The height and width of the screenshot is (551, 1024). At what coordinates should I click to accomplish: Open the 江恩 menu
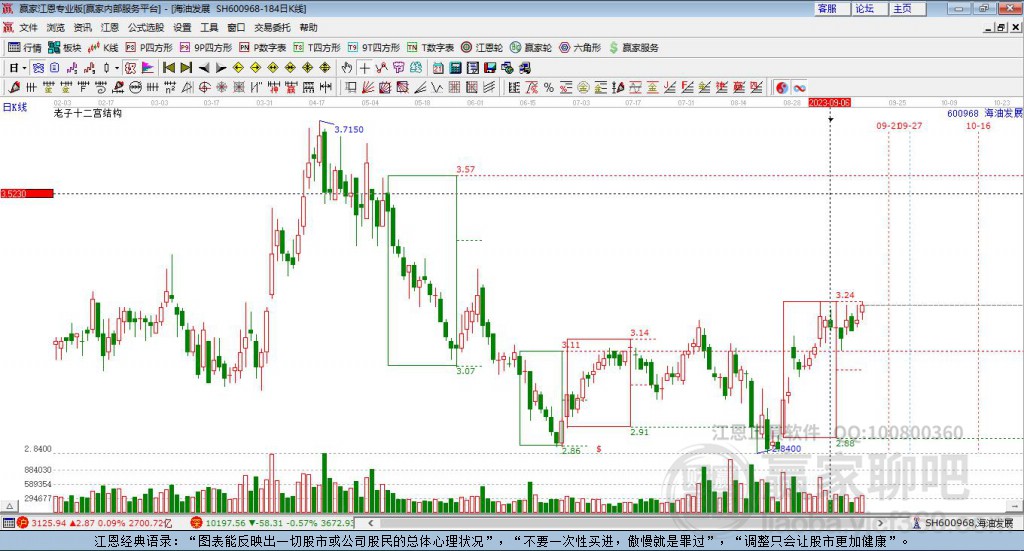110,27
